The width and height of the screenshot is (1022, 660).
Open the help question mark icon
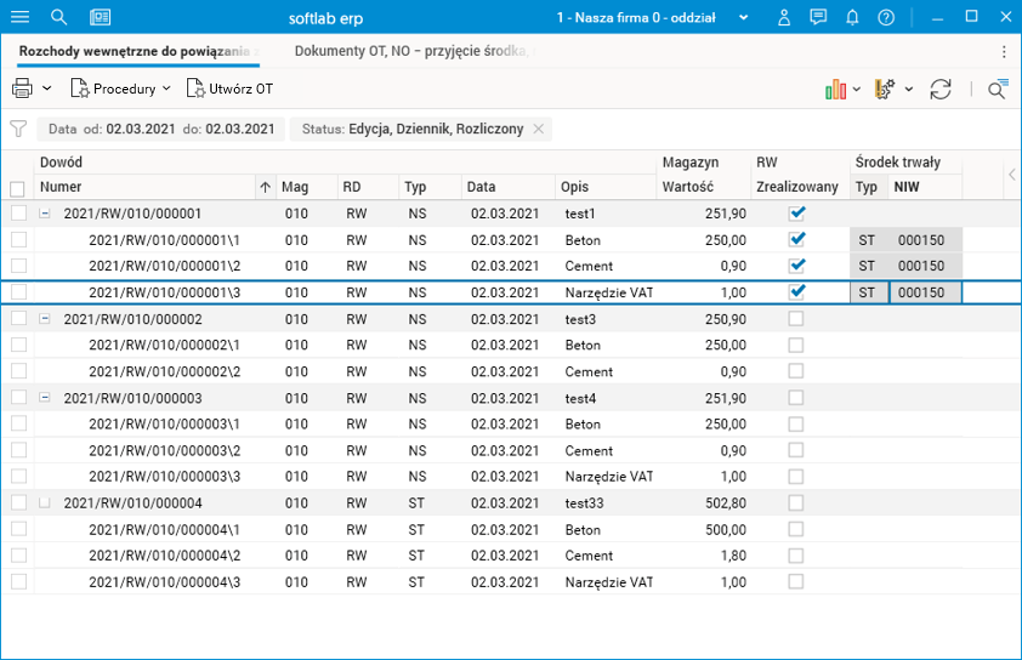(x=886, y=18)
